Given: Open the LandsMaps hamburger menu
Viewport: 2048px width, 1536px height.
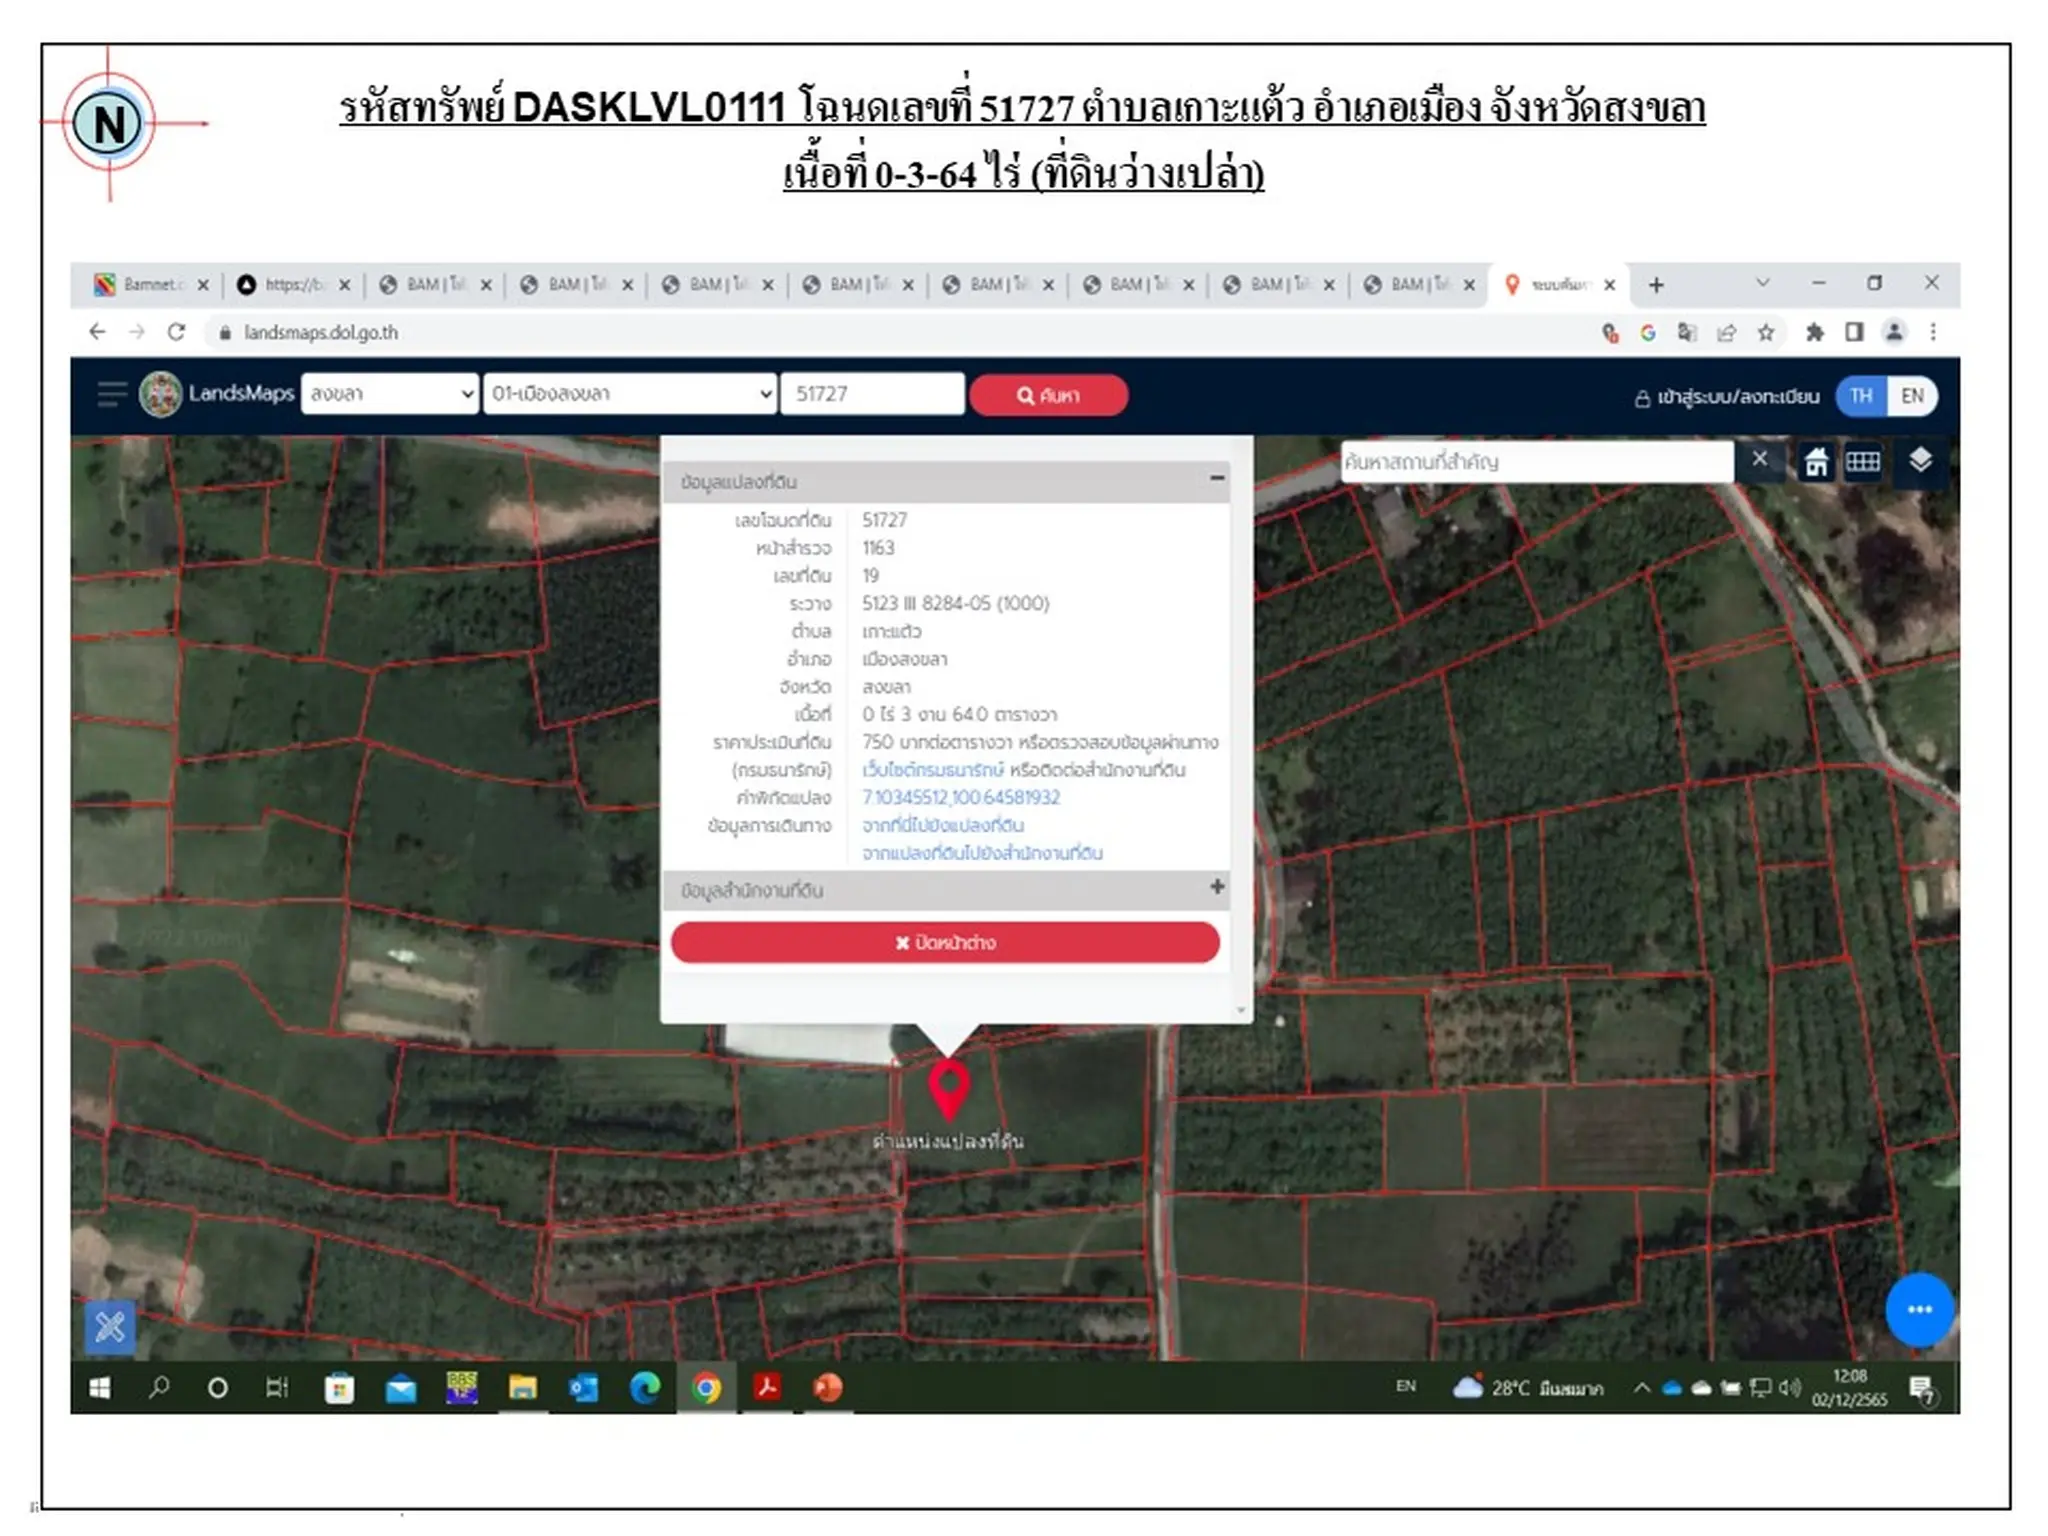Looking at the screenshot, I should (x=111, y=394).
